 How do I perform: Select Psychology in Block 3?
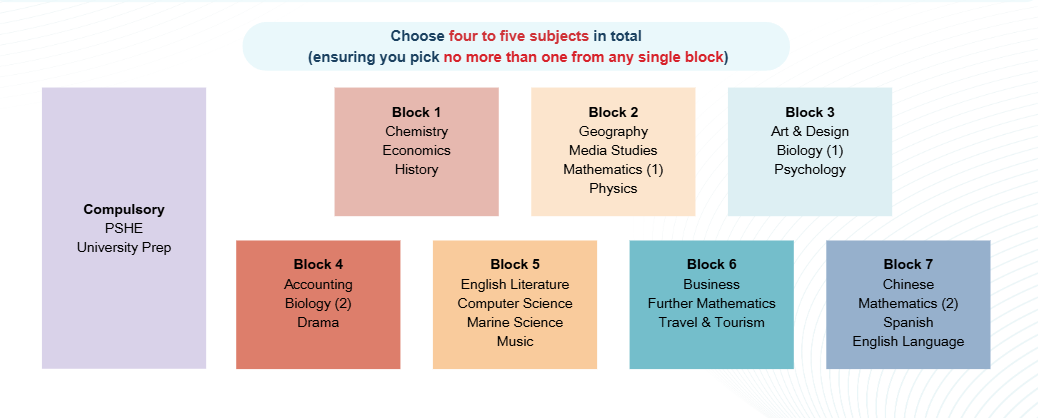coord(810,169)
